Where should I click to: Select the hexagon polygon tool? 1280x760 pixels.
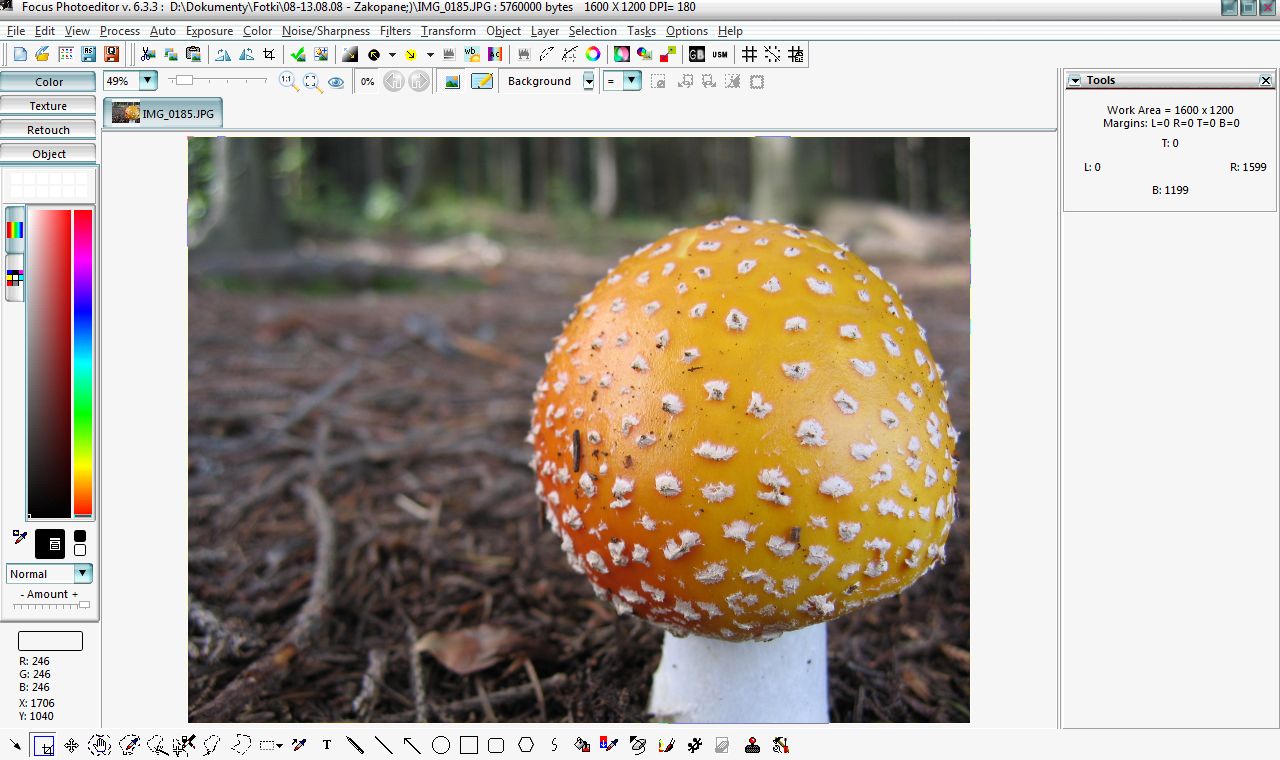click(526, 745)
